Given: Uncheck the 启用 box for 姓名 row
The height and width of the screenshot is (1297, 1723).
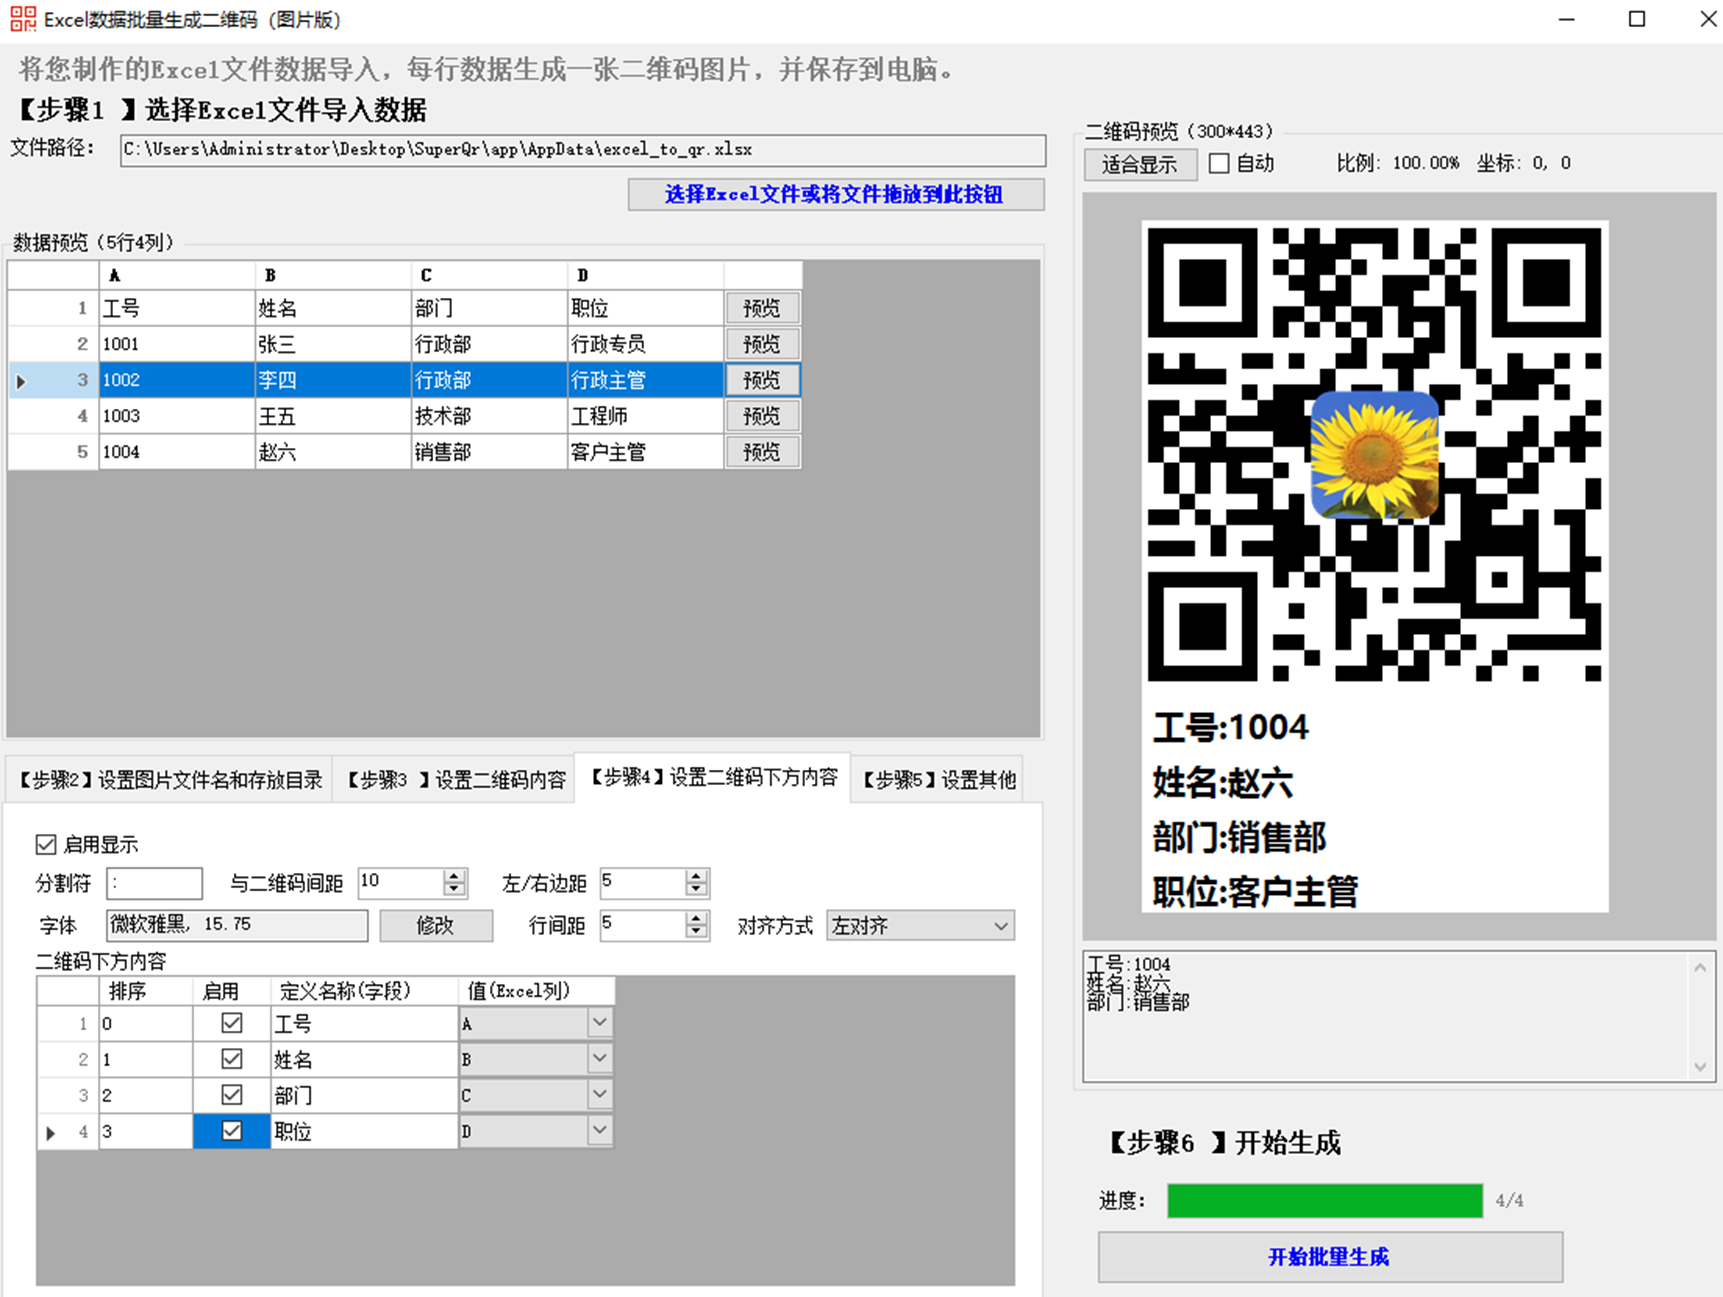Looking at the screenshot, I should (231, 1059).
